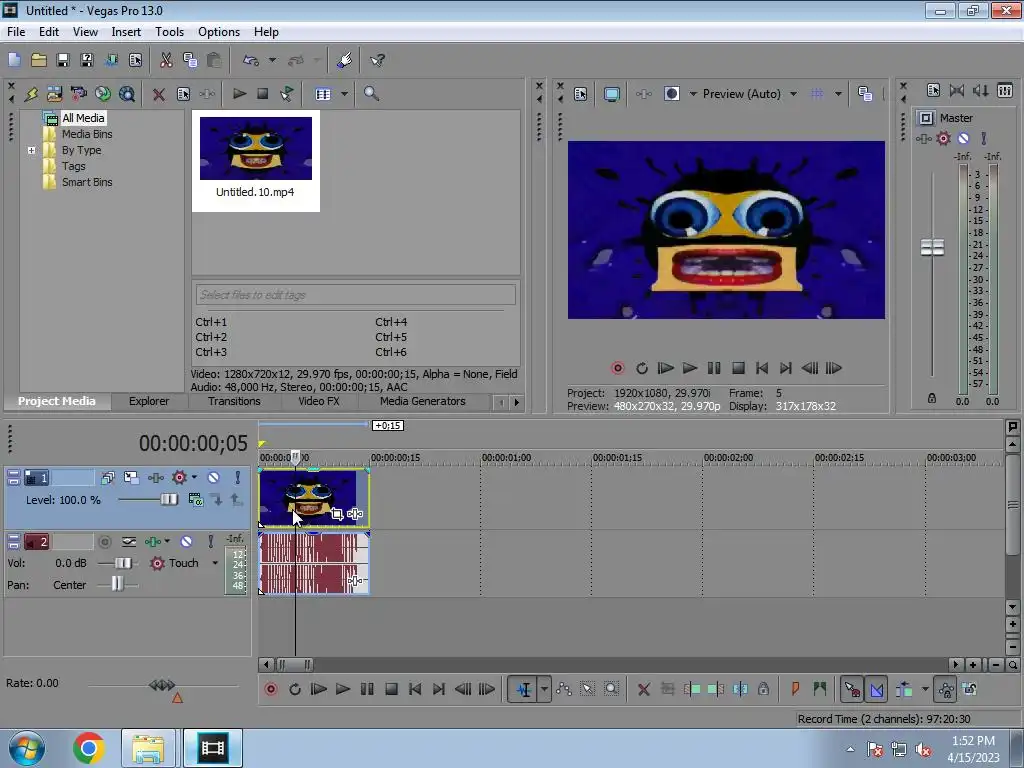Viewport: 1024px width, 768px height.
Task: Open the File menu
Action: click(16, 31)
